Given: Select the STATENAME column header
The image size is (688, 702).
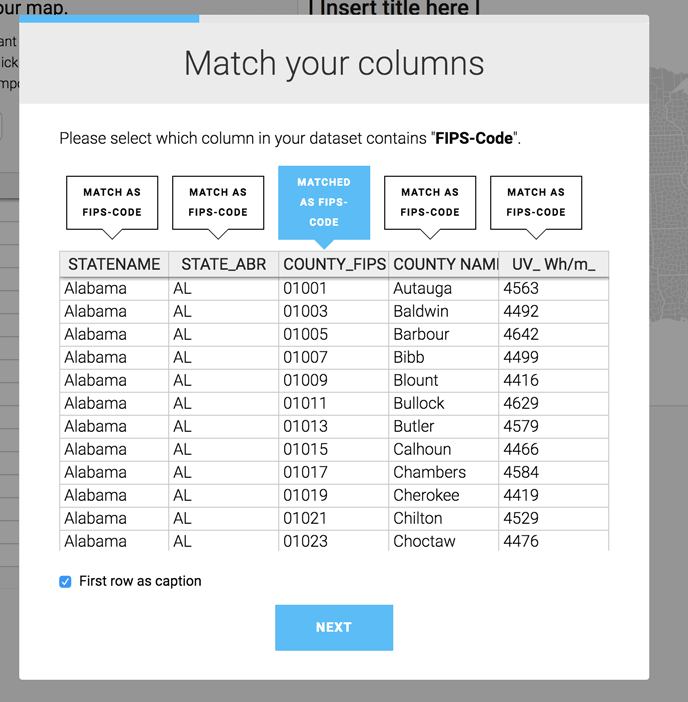Looking at the screenshot, I should coord(114,264).
